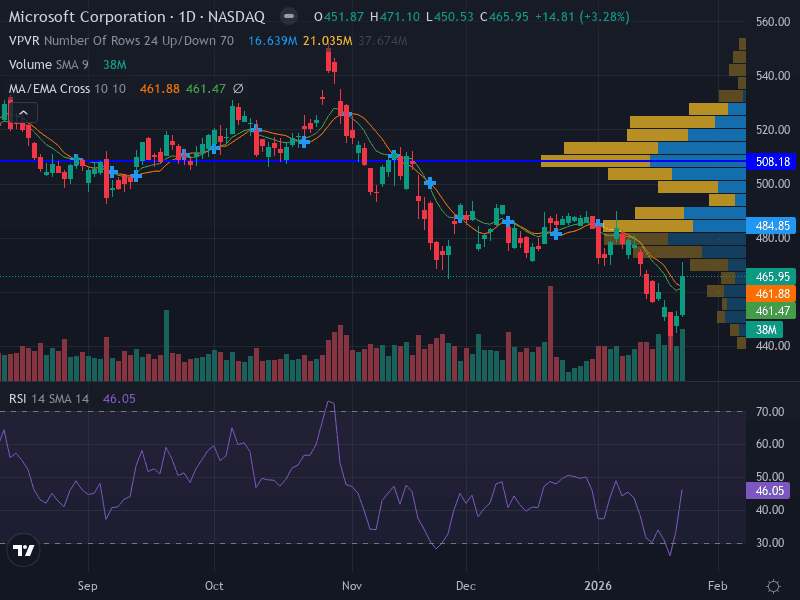This screenshot has width=800, height=600.
Task: Open chart settings gear icon
Action: pos(773,586)
